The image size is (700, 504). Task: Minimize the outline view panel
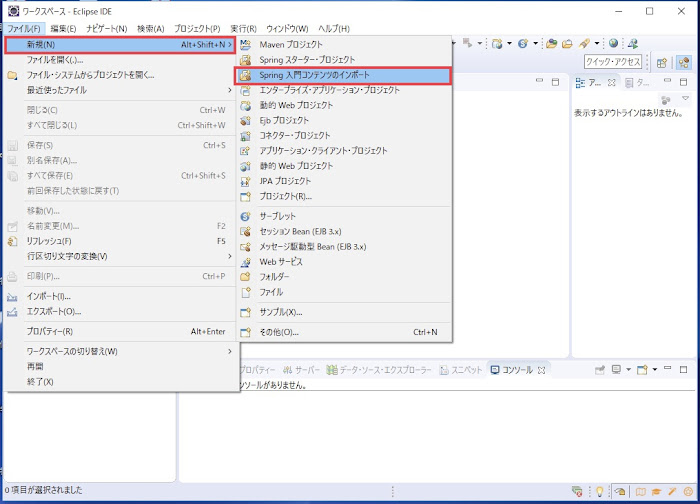tap(667, 81)
